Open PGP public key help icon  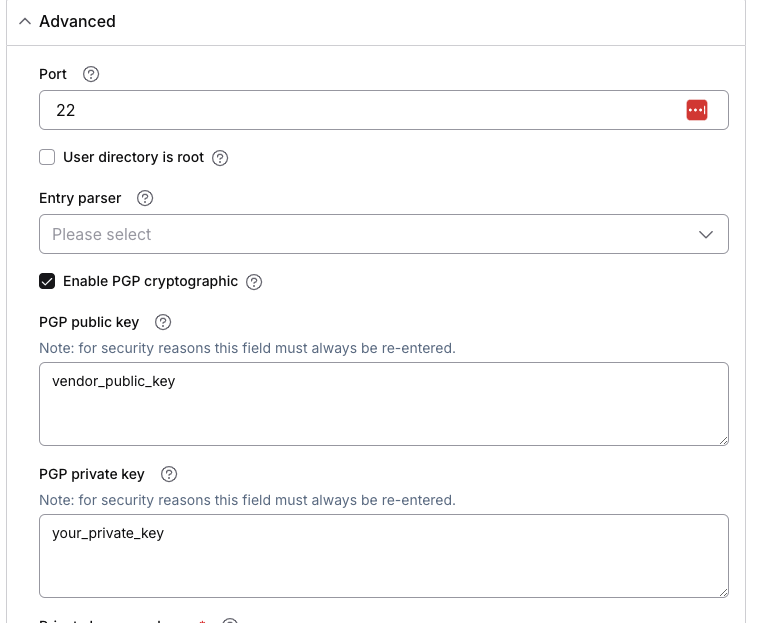click(164, 322)
